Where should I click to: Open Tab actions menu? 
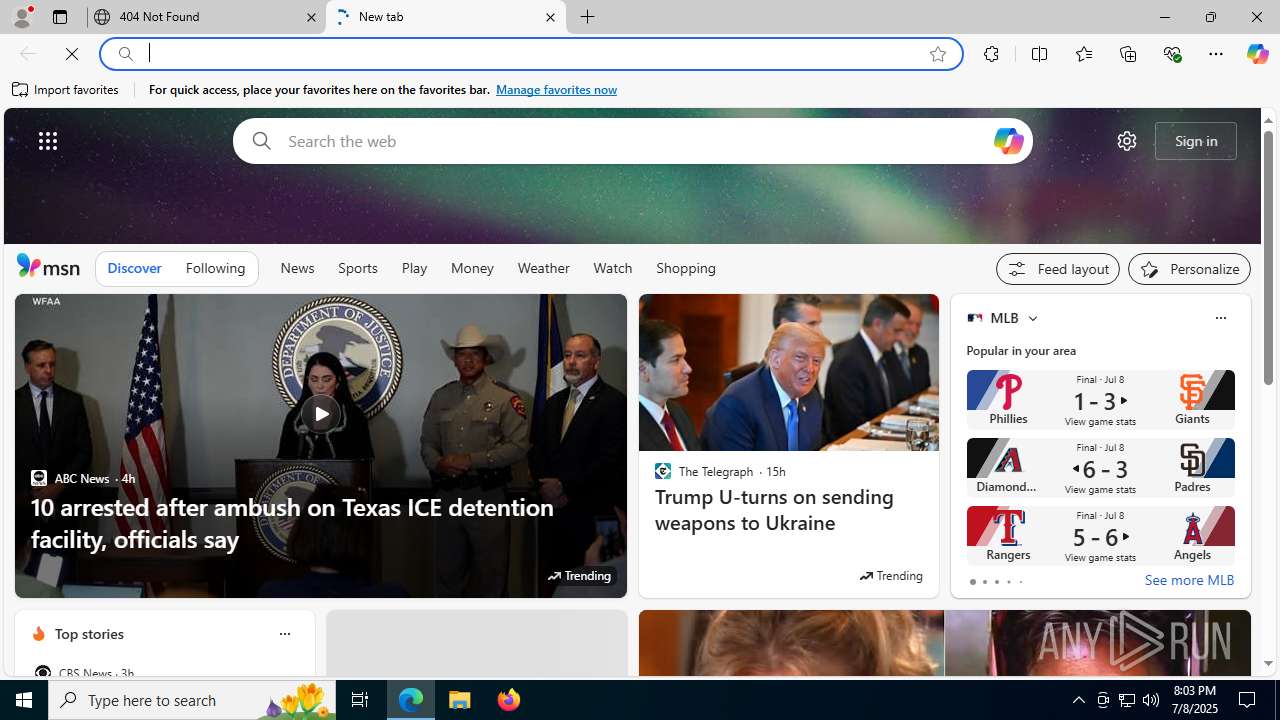(59, 17)
